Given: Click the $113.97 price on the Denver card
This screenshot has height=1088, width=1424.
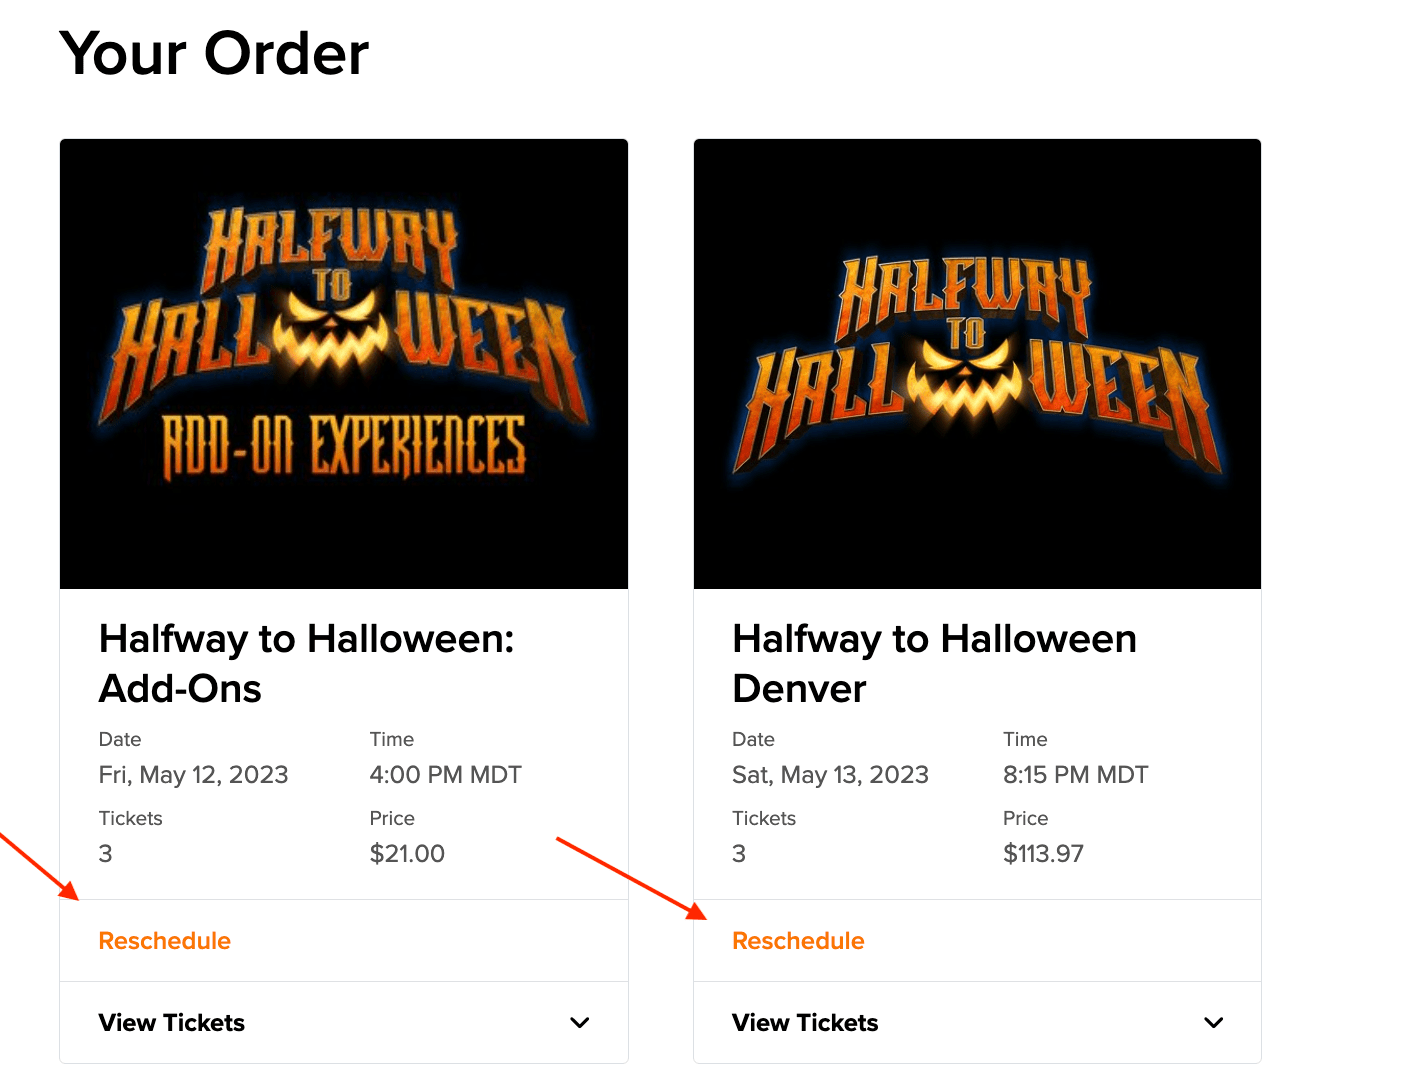Looking at the screenshot, I should click(1043, 853).
